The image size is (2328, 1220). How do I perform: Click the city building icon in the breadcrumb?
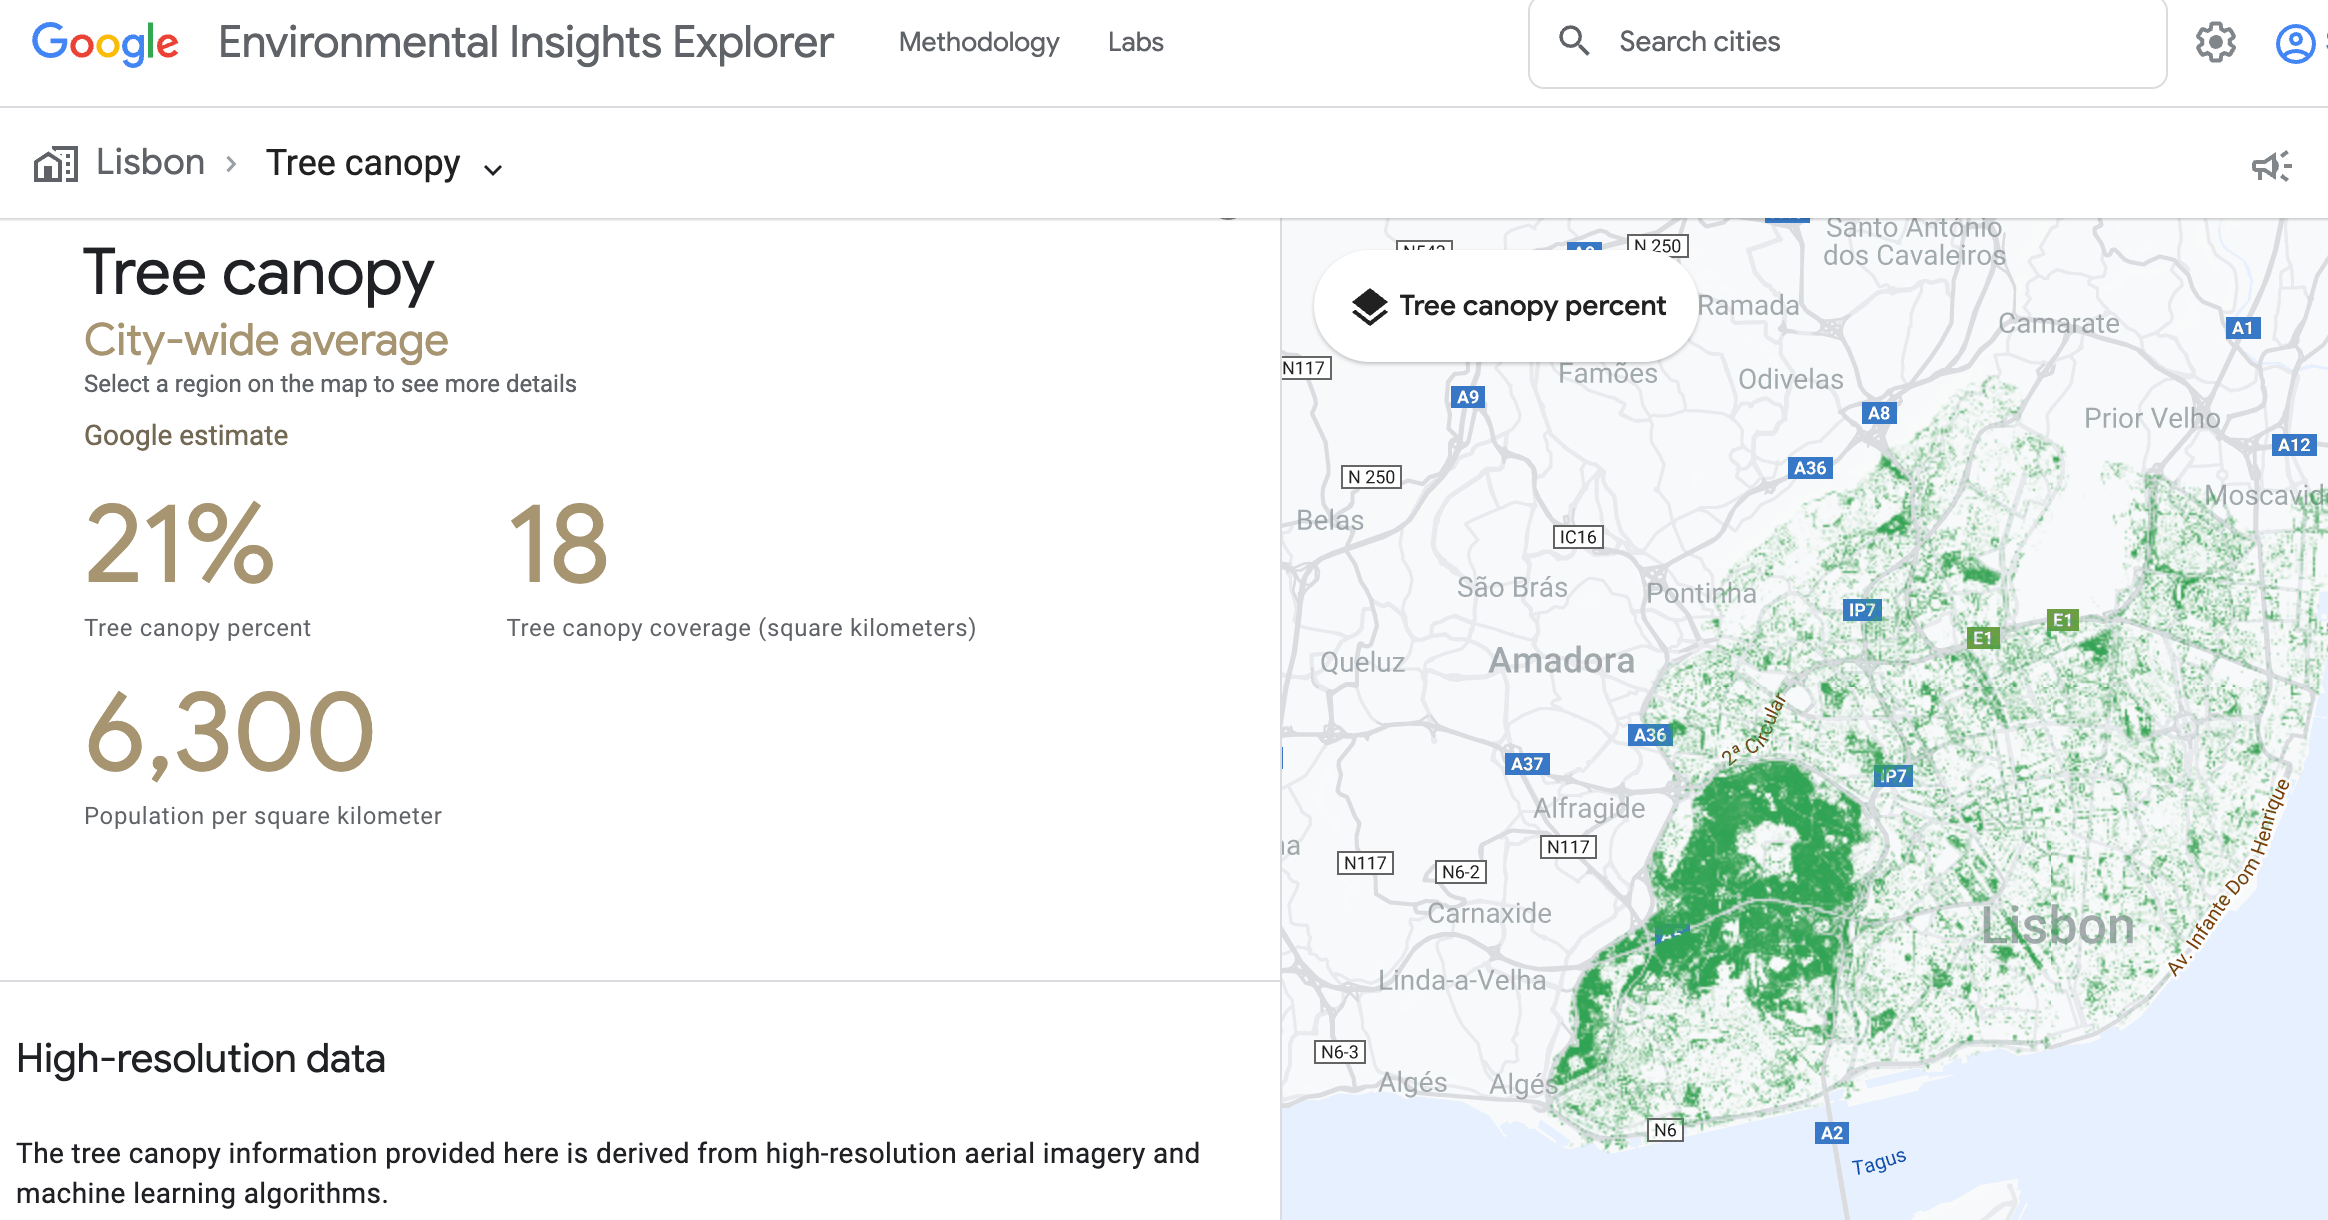tap(57, 162)
